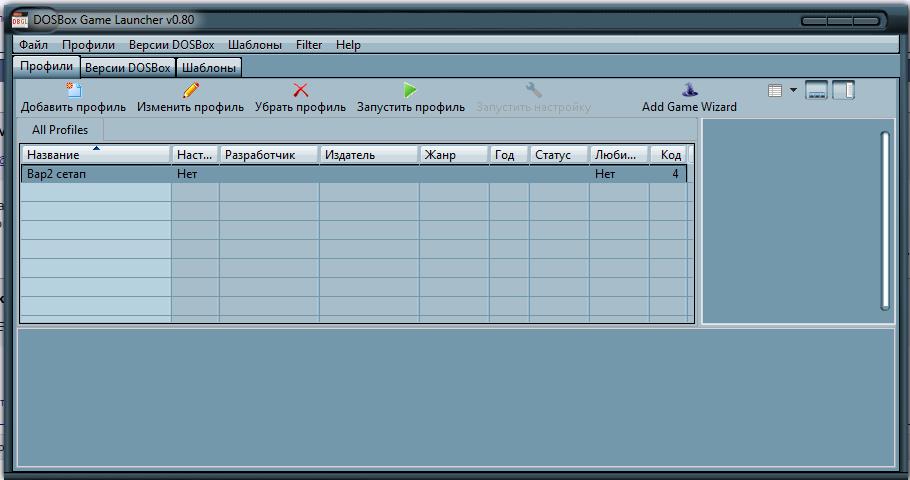Viewport: 910px width, 480px height.
Task: Open the Версии DOSBox menu
Action: [x=172, y=45]
